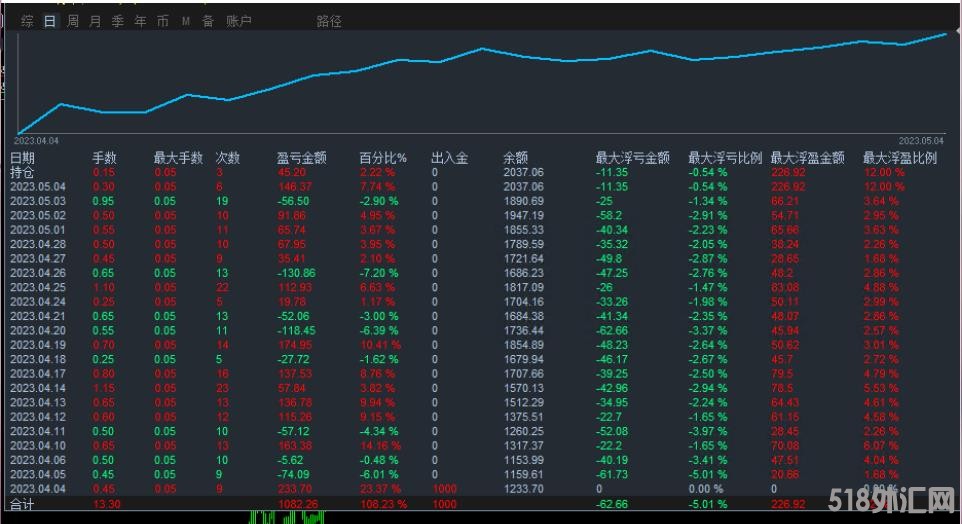Click the 最大浮亏比例 column header
Screen dimensions: 962x524
(725, 158)
